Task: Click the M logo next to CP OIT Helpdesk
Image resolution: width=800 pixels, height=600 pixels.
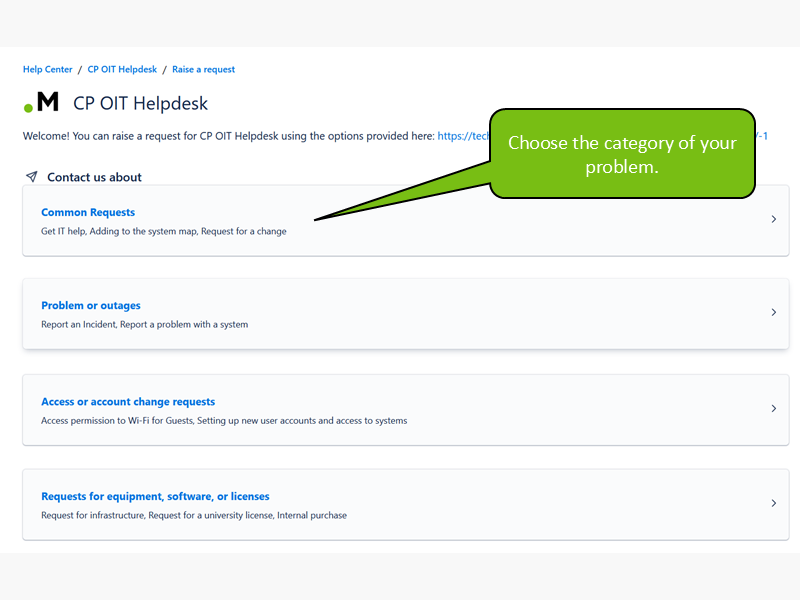Action: pos(42,102)
